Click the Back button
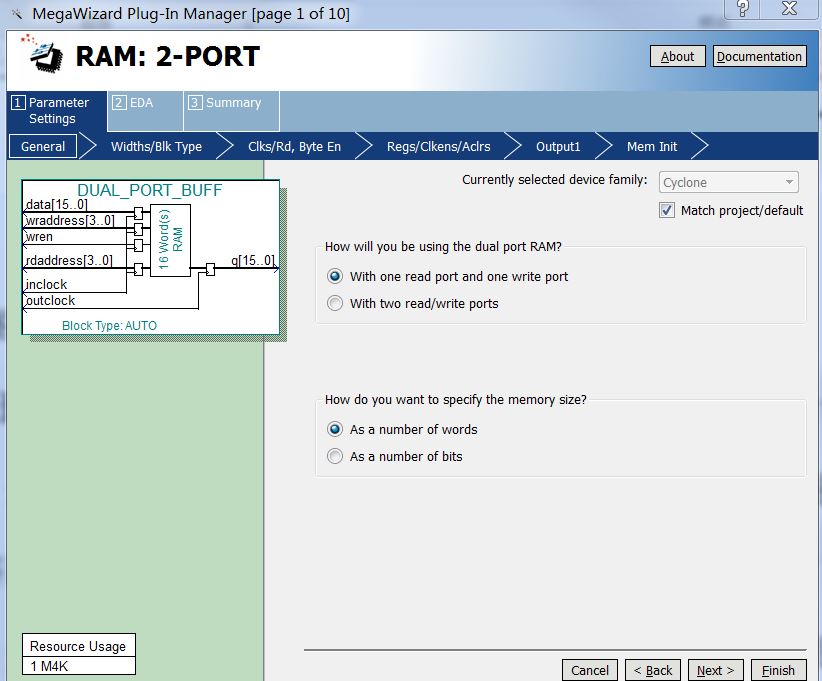Screen dimensions: 822x681 coord(653,671)
